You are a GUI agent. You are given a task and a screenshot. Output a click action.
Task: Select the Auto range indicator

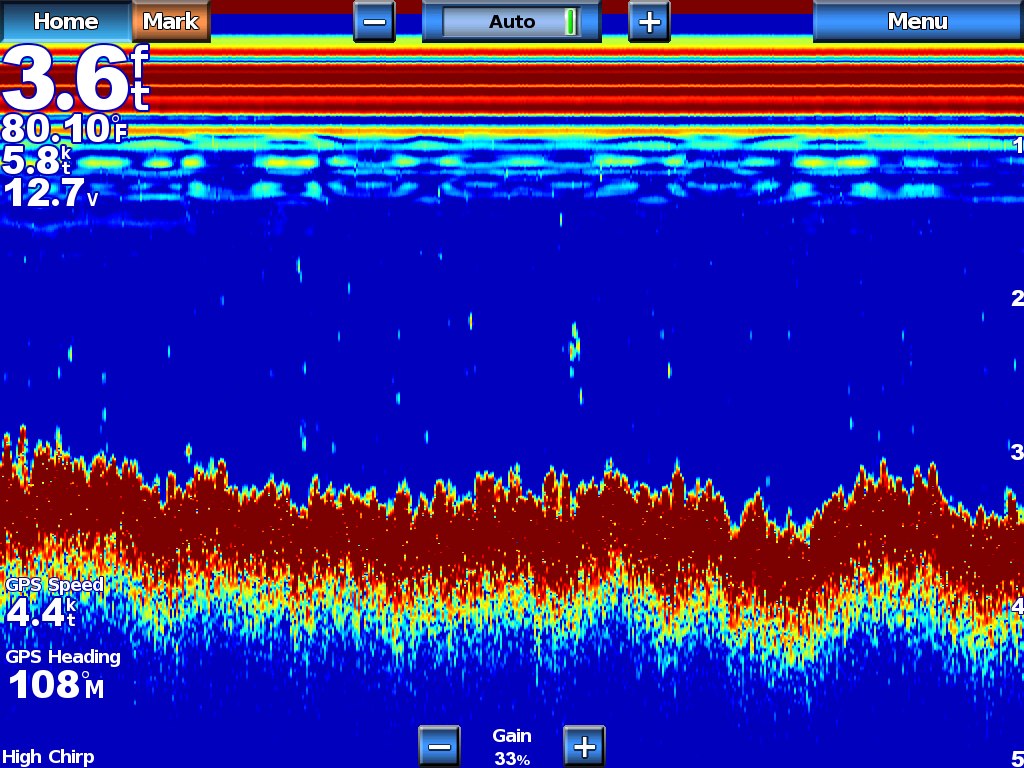tap(511, 22)
